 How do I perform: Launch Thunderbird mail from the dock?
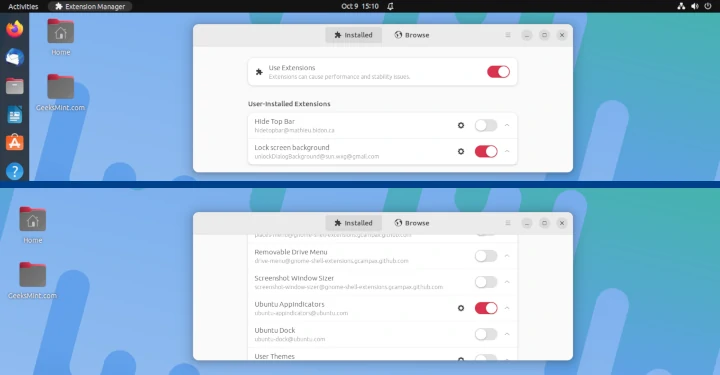[x=15, y=57]
